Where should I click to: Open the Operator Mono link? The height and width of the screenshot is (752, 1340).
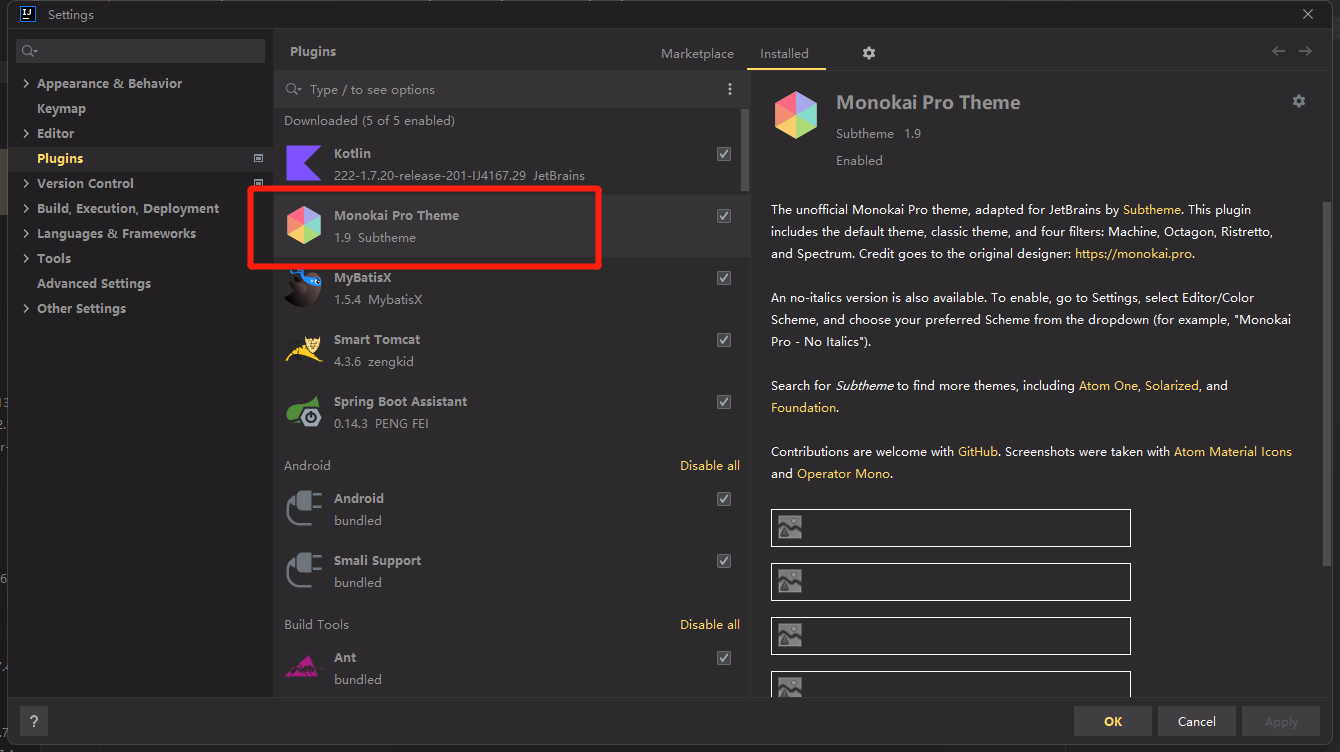tap(843, 473)
